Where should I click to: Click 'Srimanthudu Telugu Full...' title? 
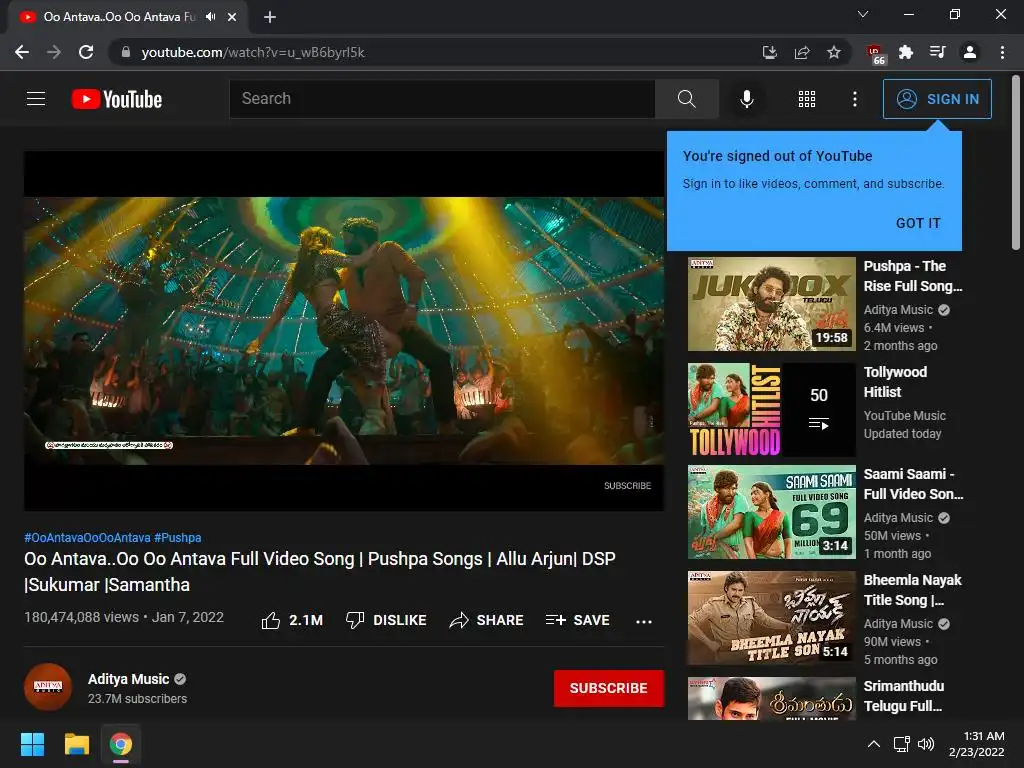click(904, 696)
